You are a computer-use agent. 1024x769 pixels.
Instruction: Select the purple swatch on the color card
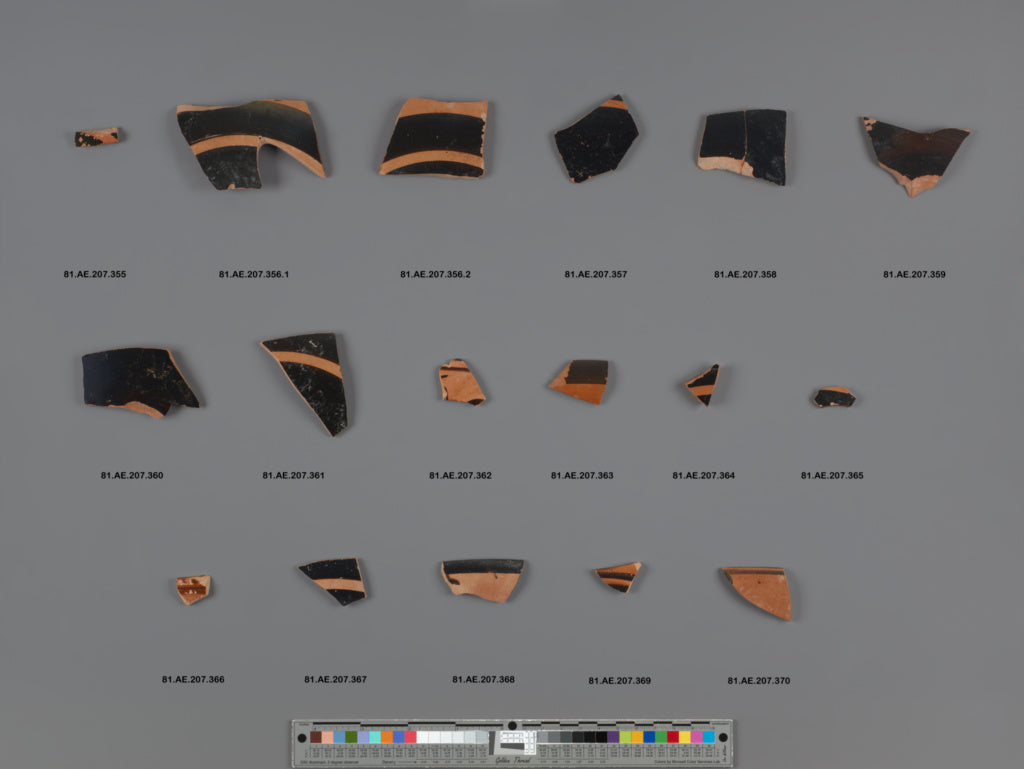click(x=613, y=737)
